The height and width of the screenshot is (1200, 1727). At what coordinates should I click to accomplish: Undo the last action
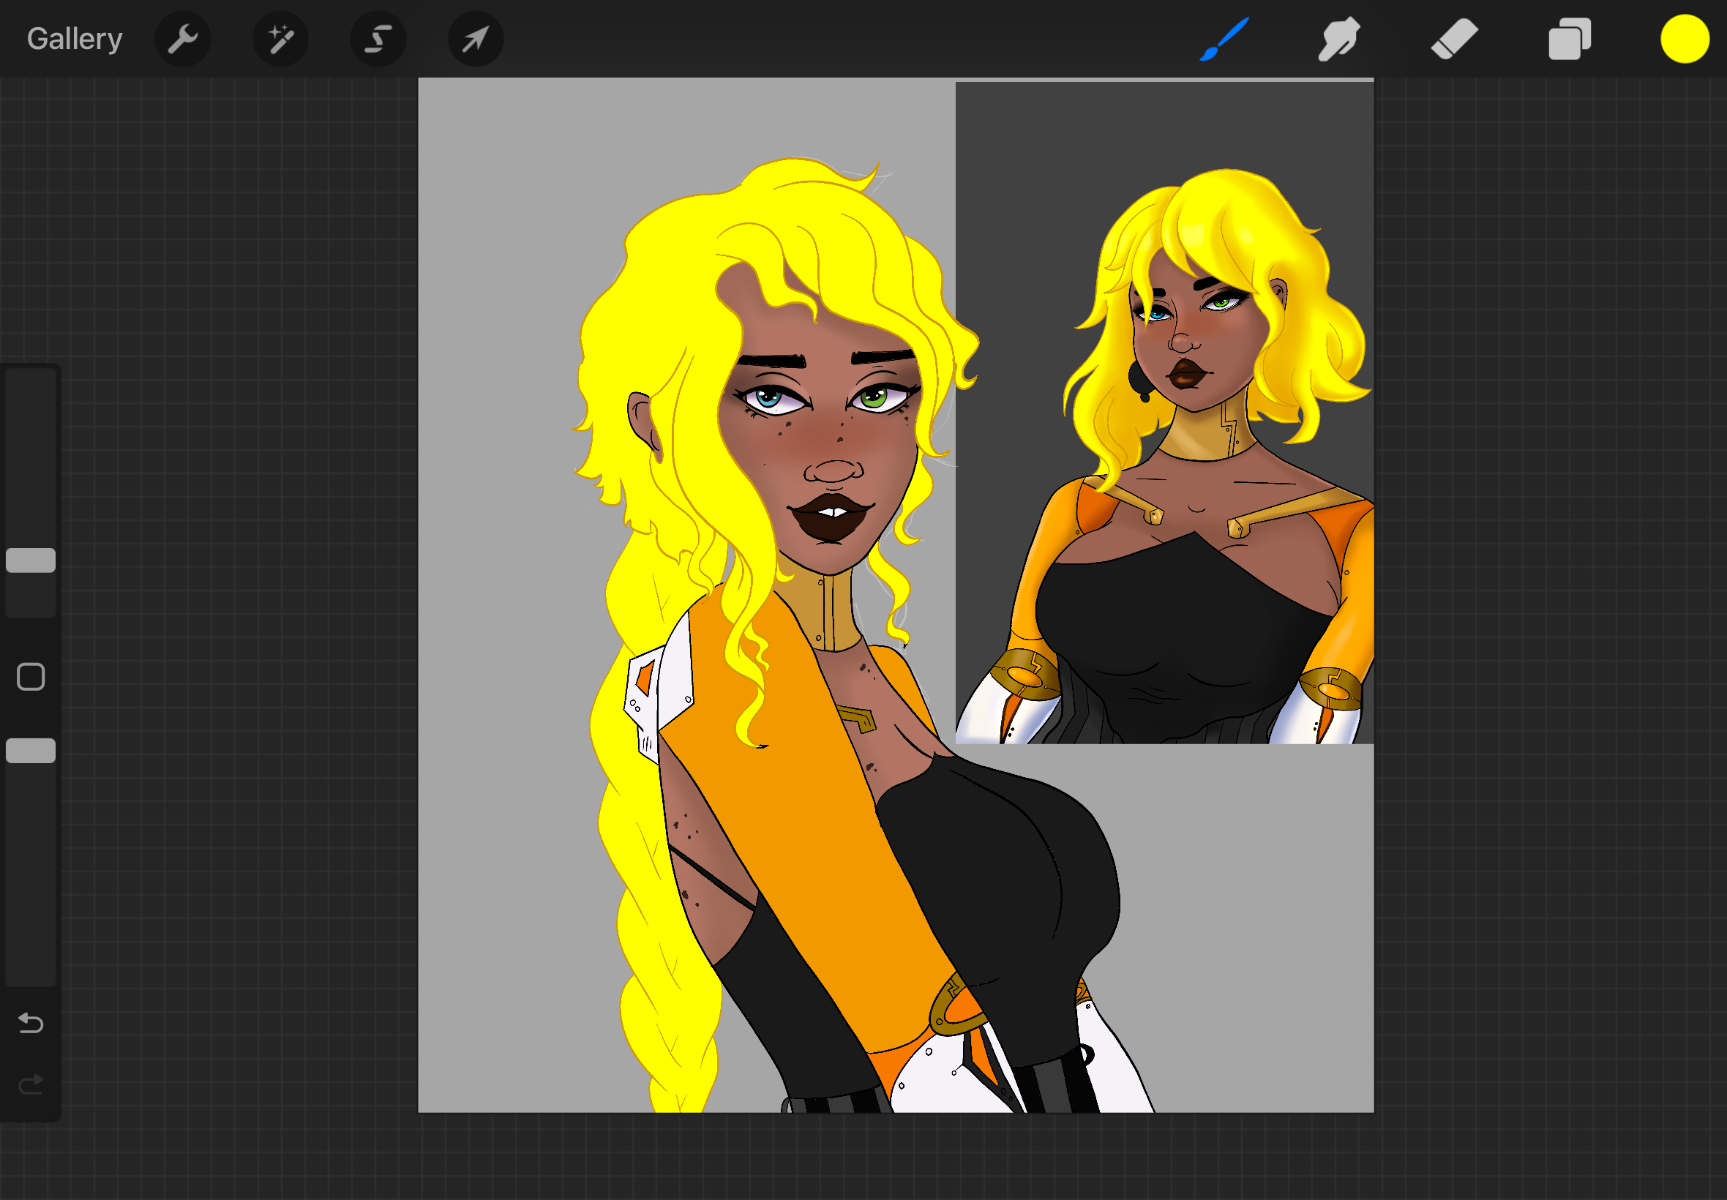pos(31,1023)
